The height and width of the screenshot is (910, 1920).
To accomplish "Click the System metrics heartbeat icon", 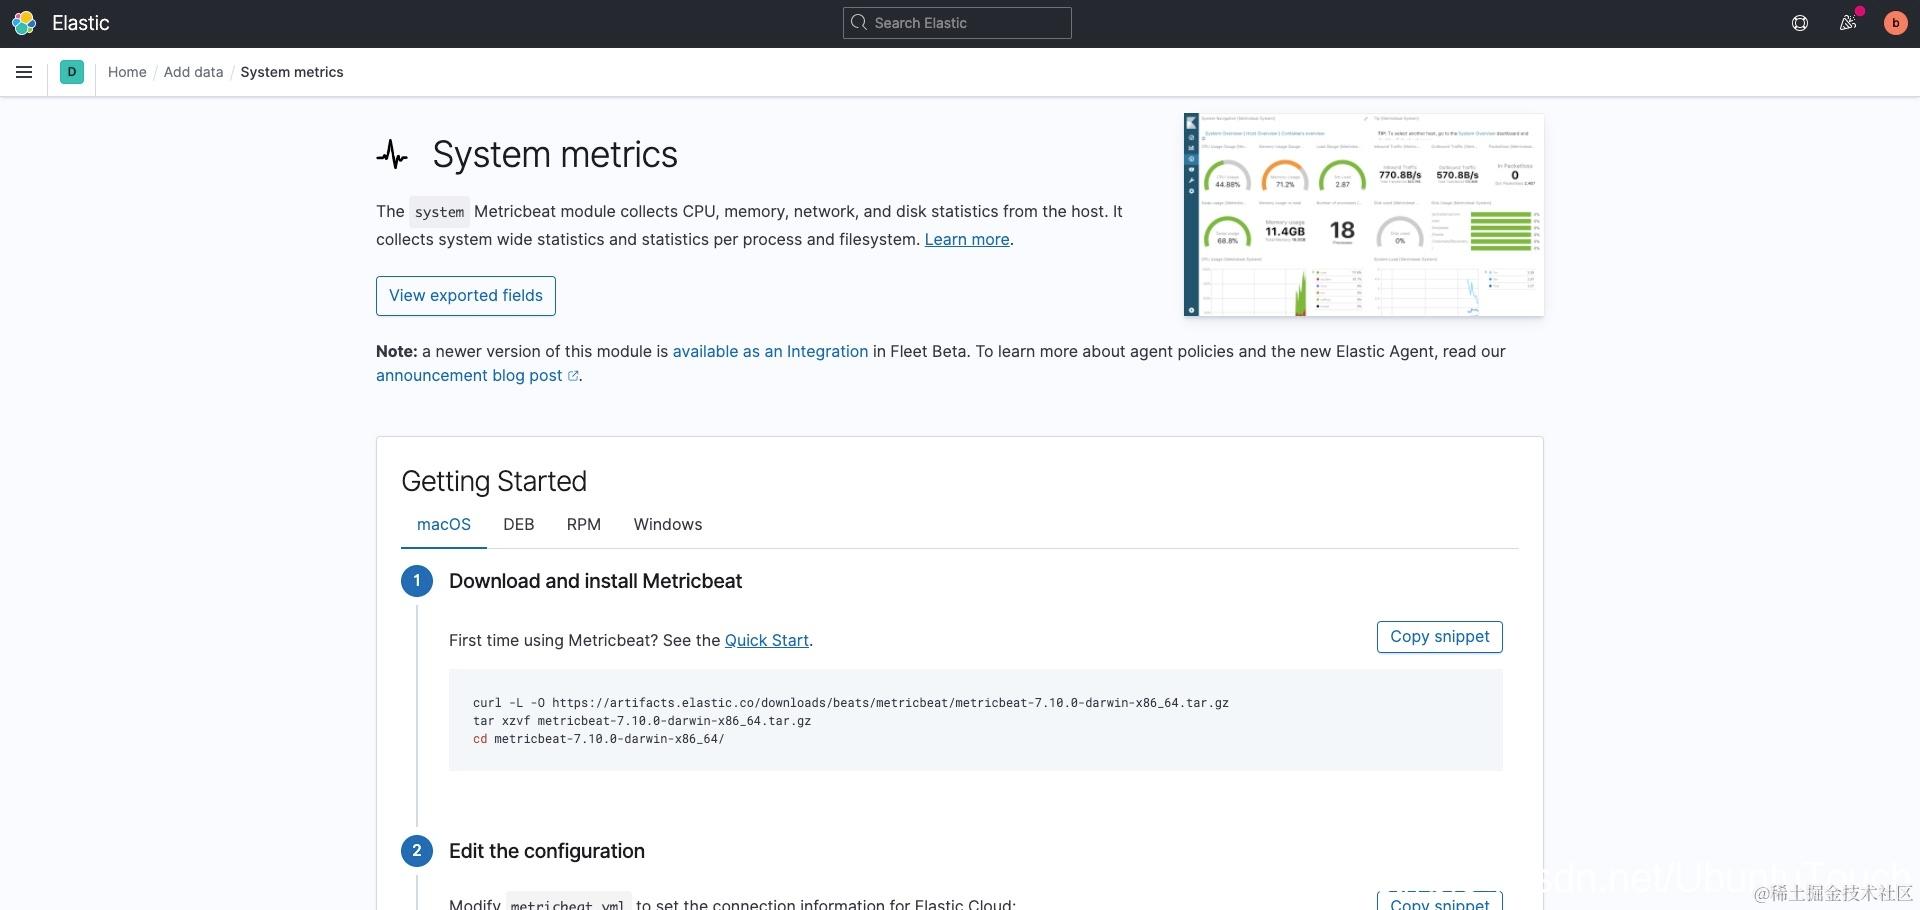I will (x=392, y=155).
